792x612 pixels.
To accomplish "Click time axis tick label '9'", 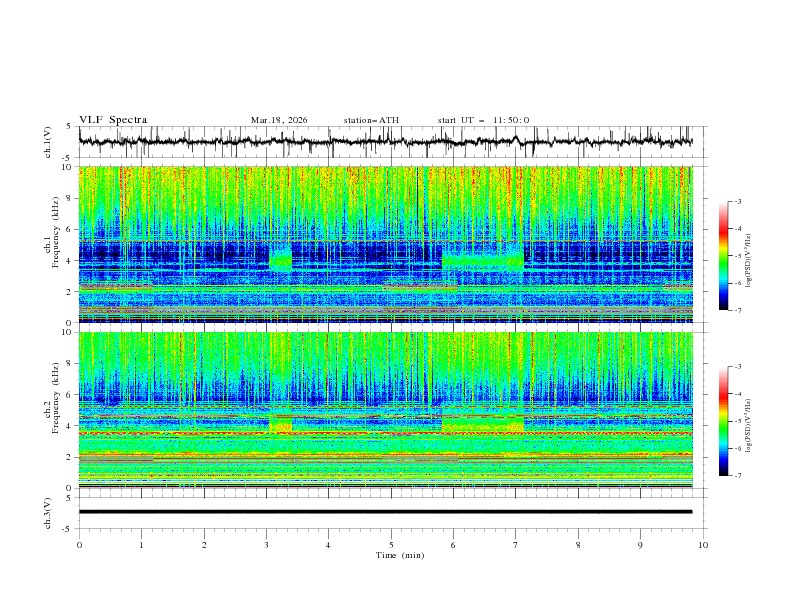I will [x=640, y=545].
